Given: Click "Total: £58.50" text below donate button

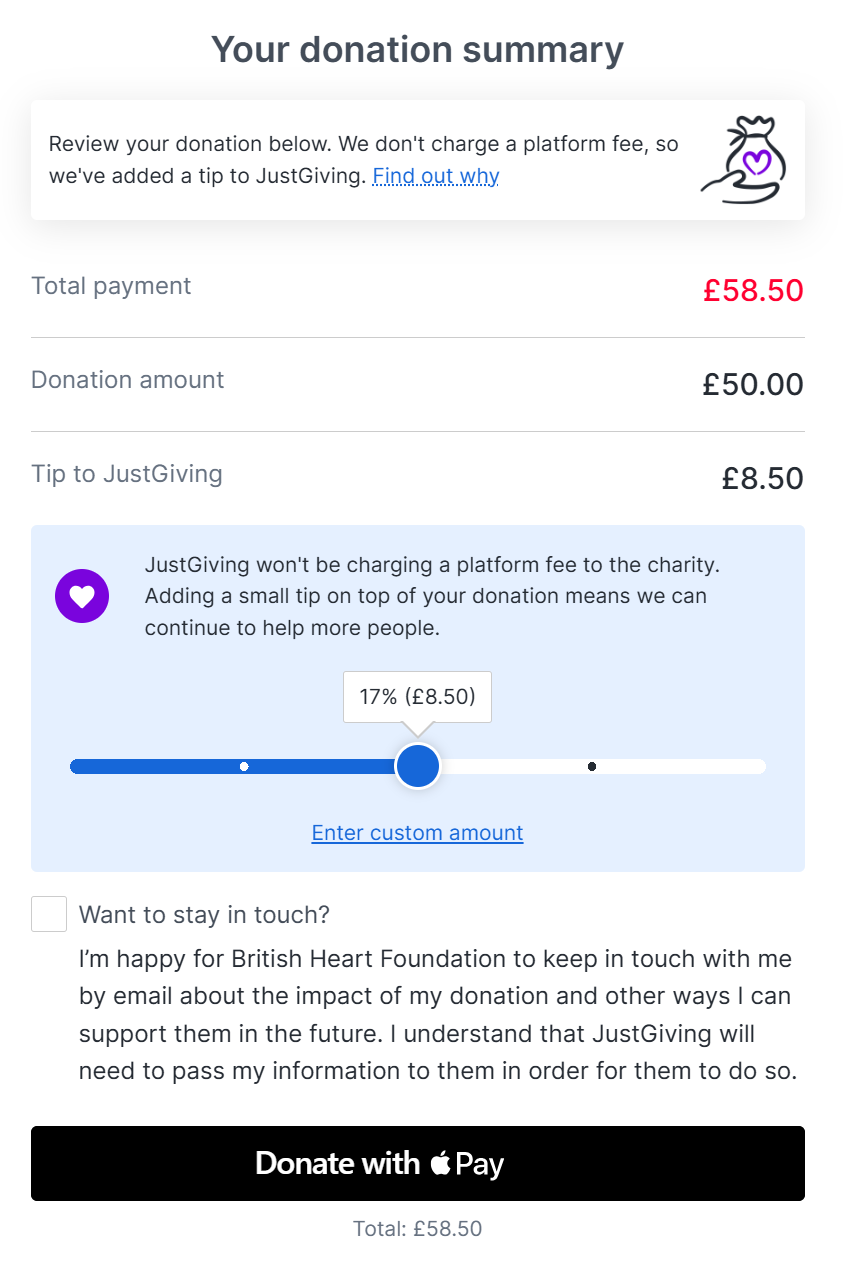Looking at the screenshot, I should (417, 1229).
